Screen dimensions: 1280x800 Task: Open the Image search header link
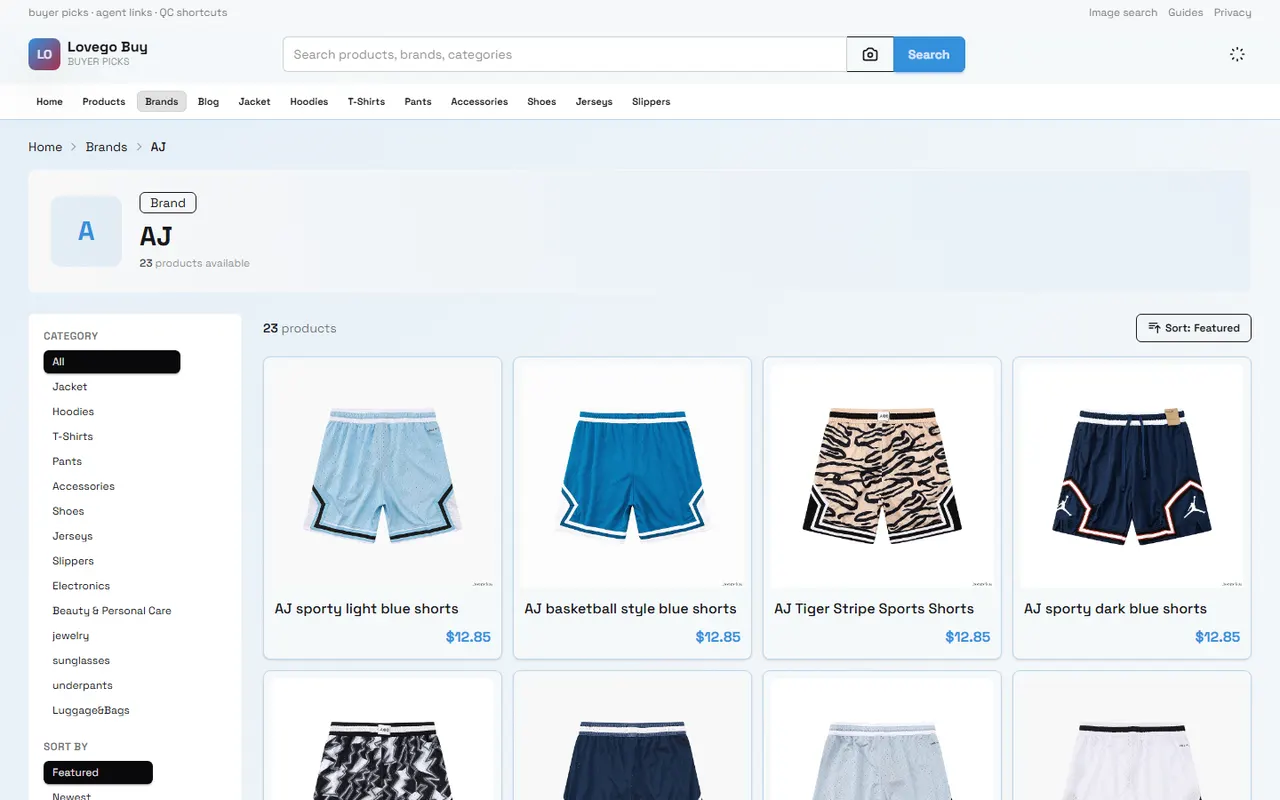1123,13
